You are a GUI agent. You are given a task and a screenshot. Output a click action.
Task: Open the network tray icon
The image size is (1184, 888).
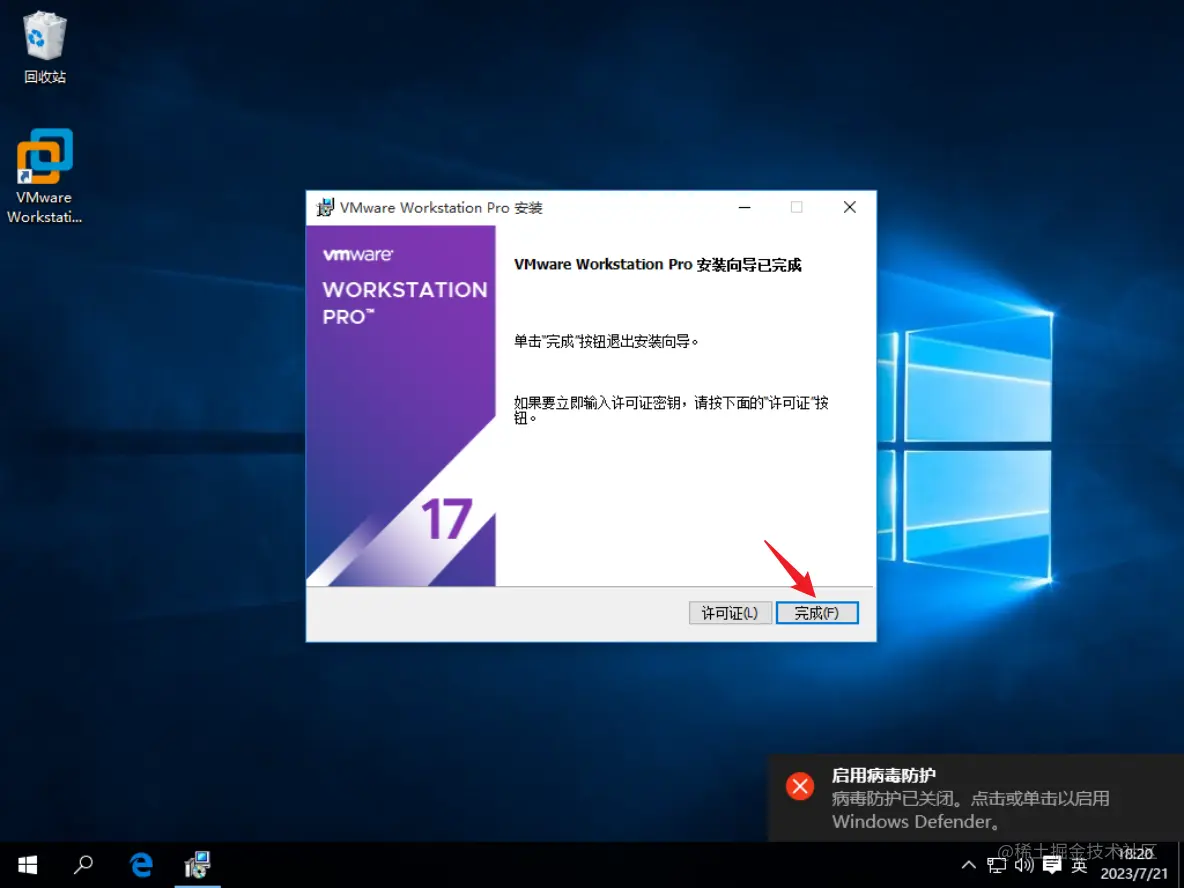[x=997, y=865]
